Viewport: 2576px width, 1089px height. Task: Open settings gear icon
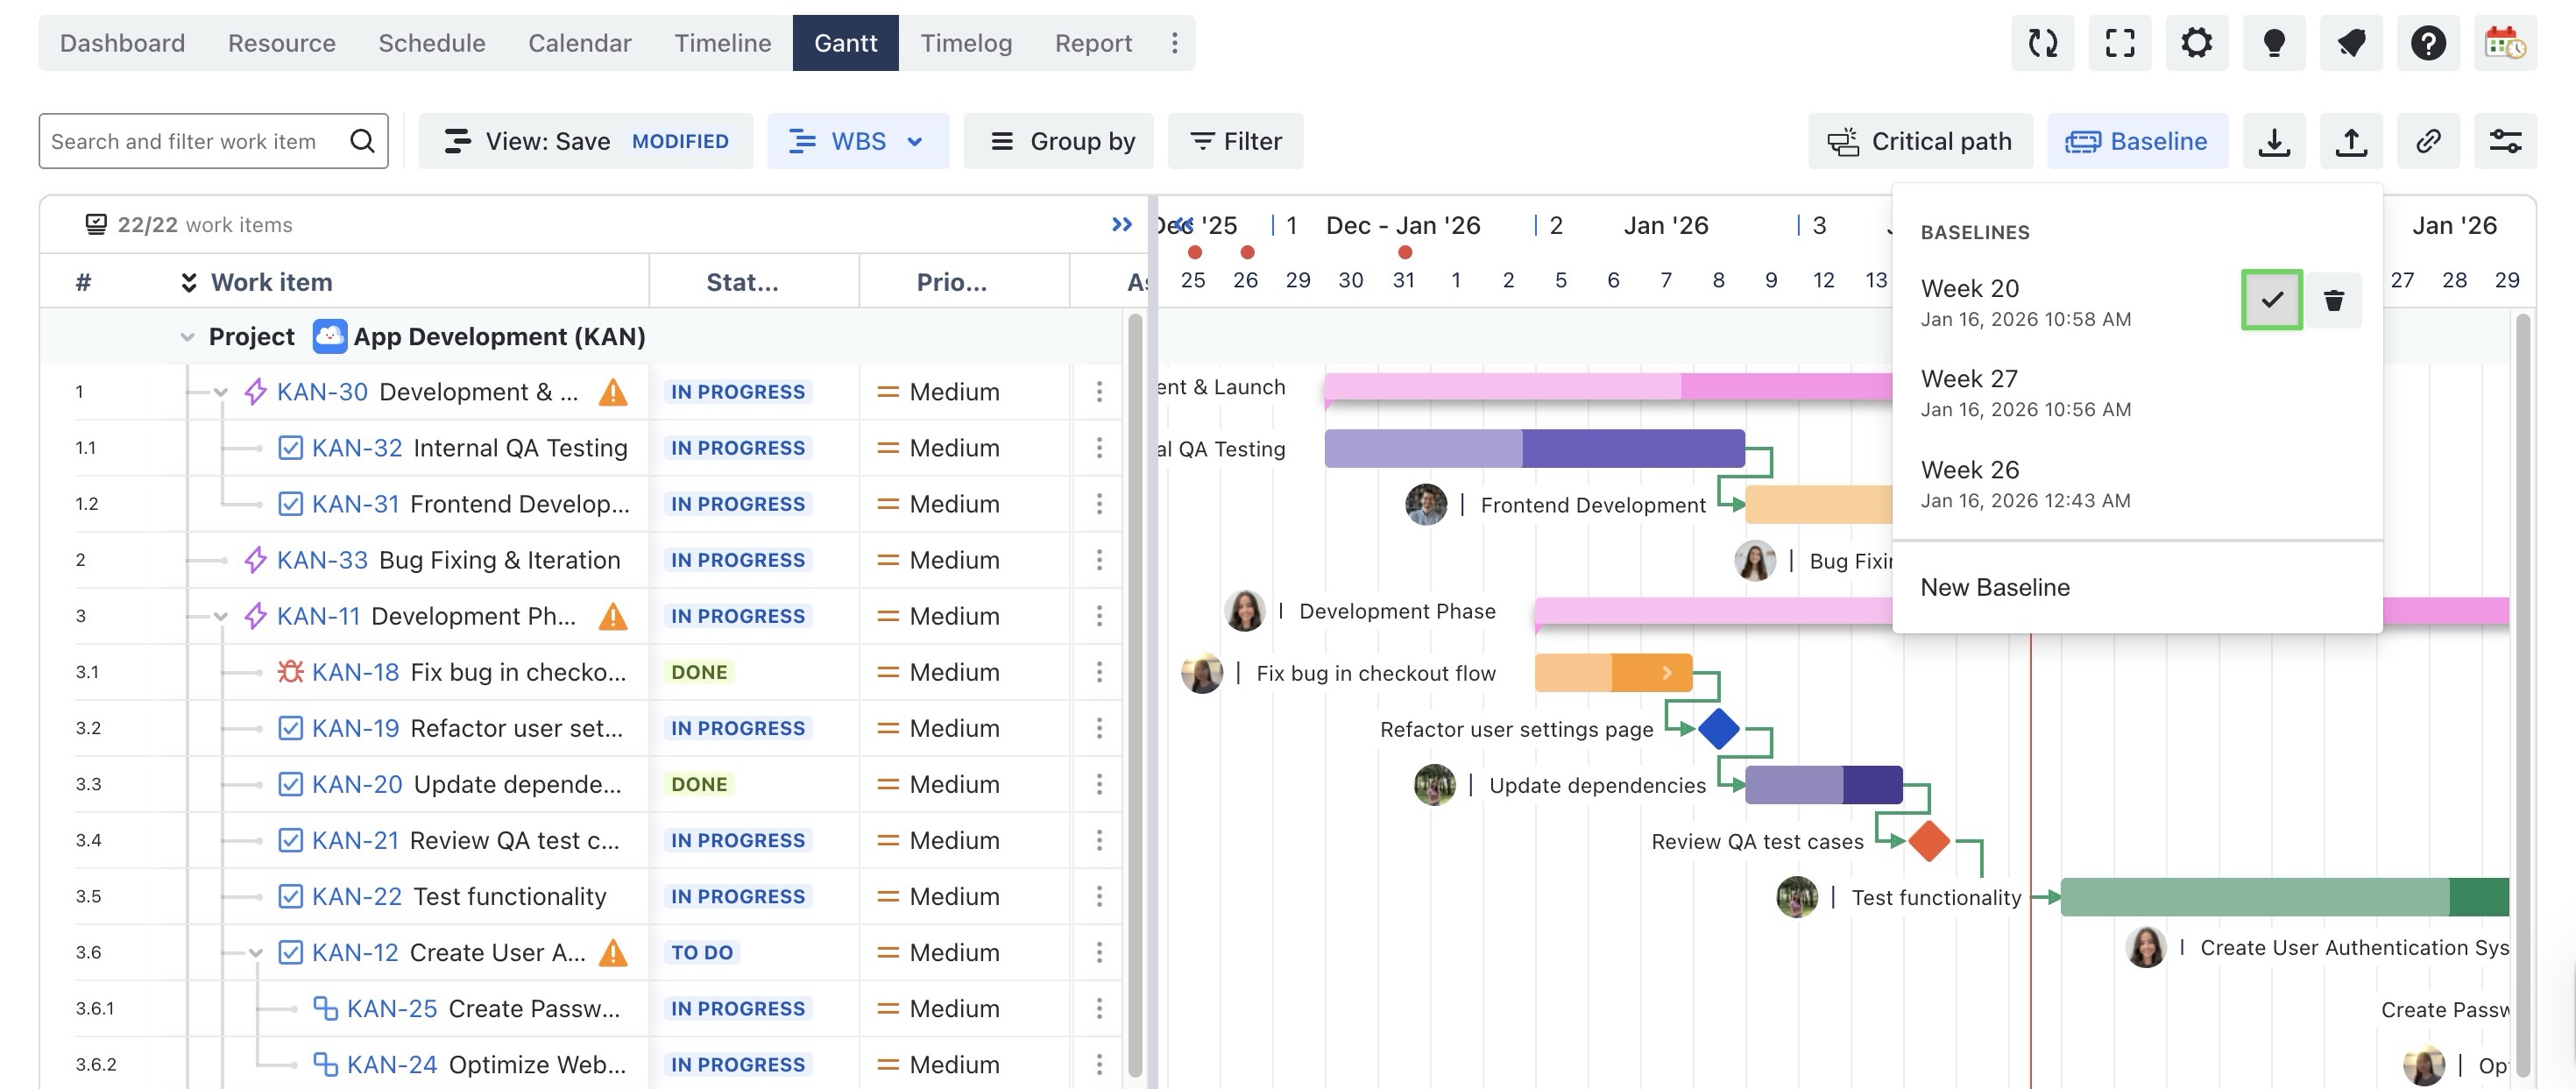click(2196, 43)
